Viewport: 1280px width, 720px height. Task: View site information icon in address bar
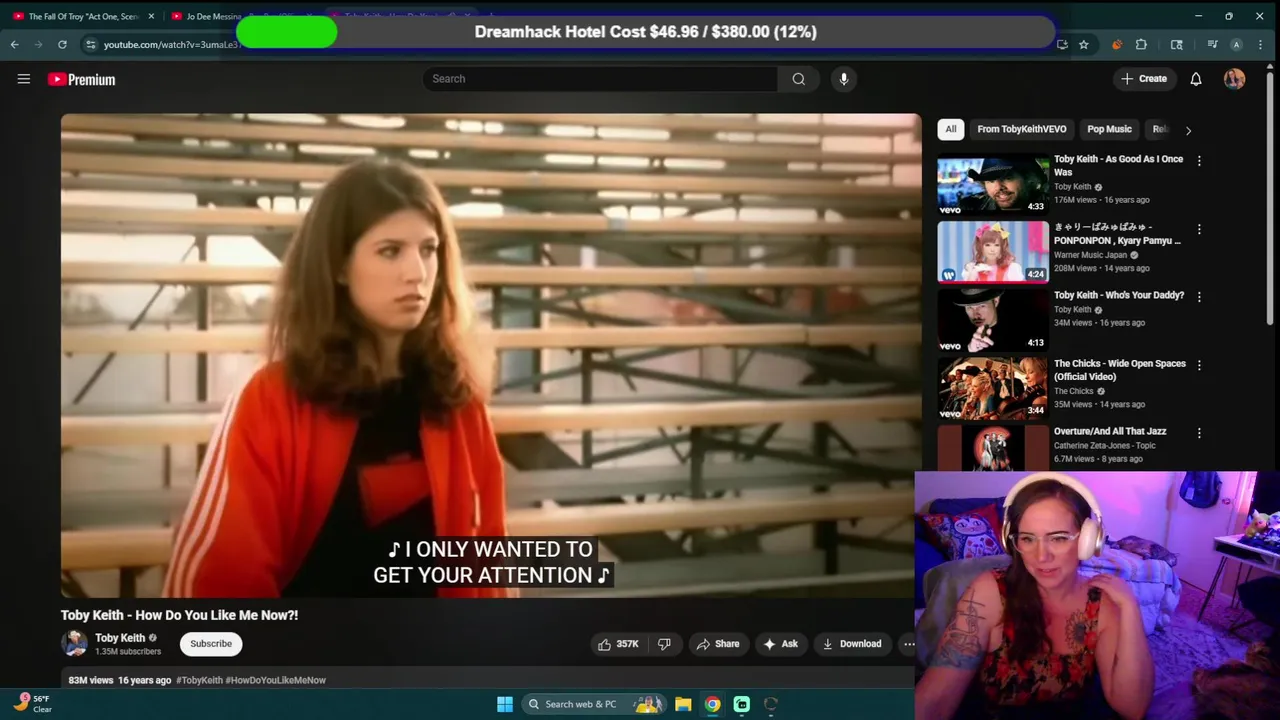[x=90, y=44]
